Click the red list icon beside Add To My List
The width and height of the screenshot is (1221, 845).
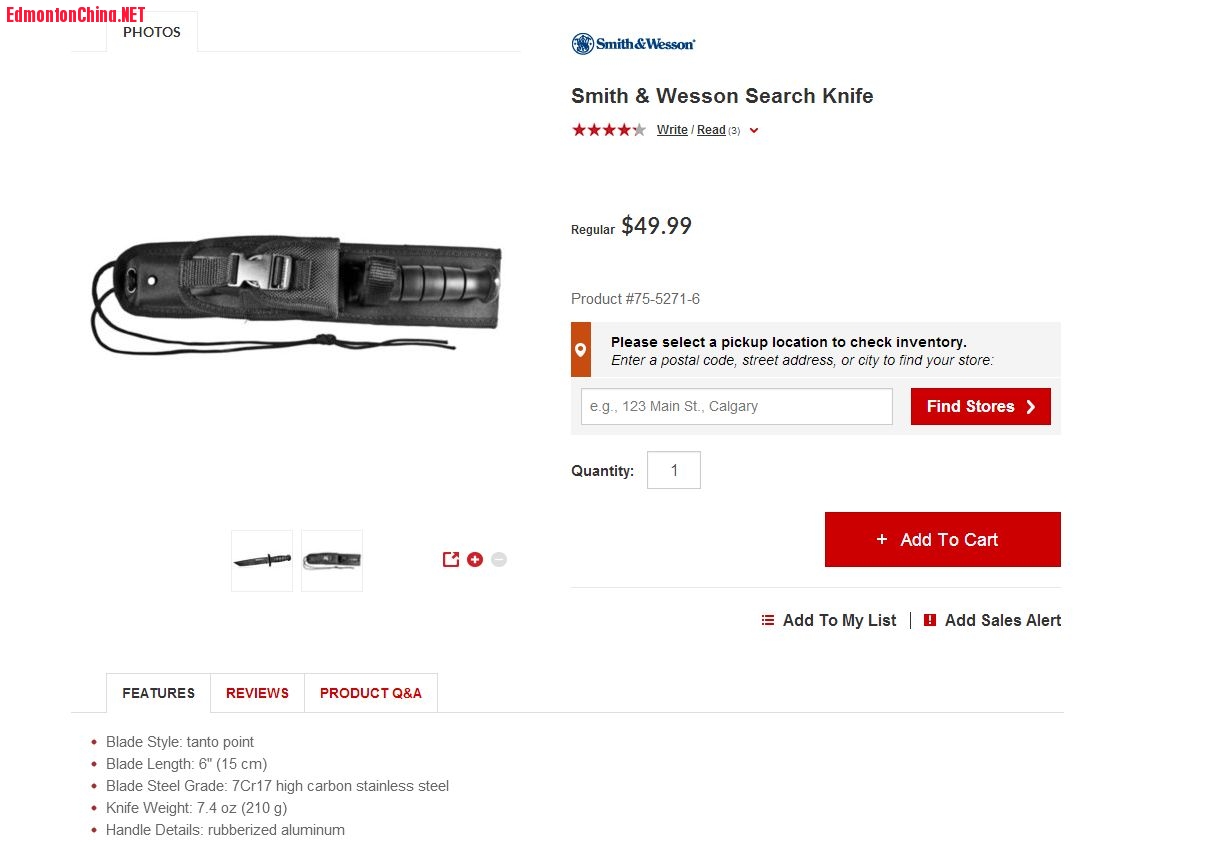(768, 620)
